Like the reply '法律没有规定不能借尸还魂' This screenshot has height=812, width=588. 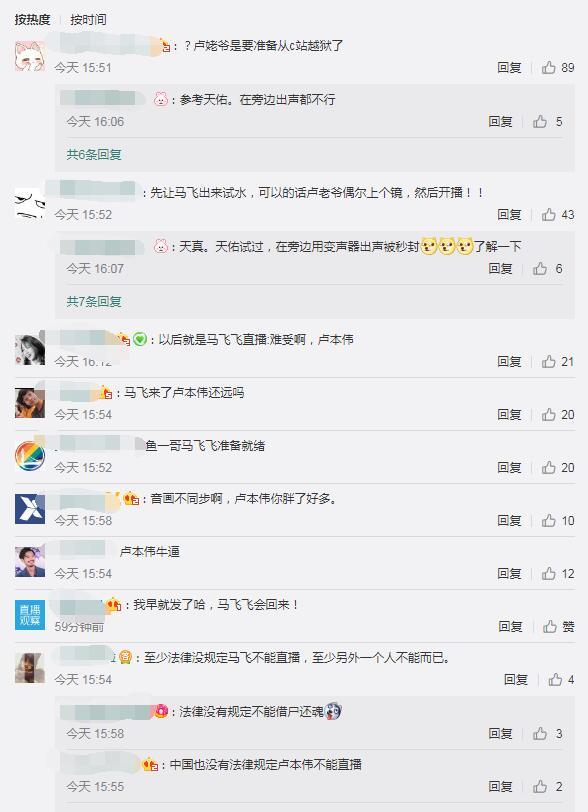pyautogui.click(x=540, y=733)
